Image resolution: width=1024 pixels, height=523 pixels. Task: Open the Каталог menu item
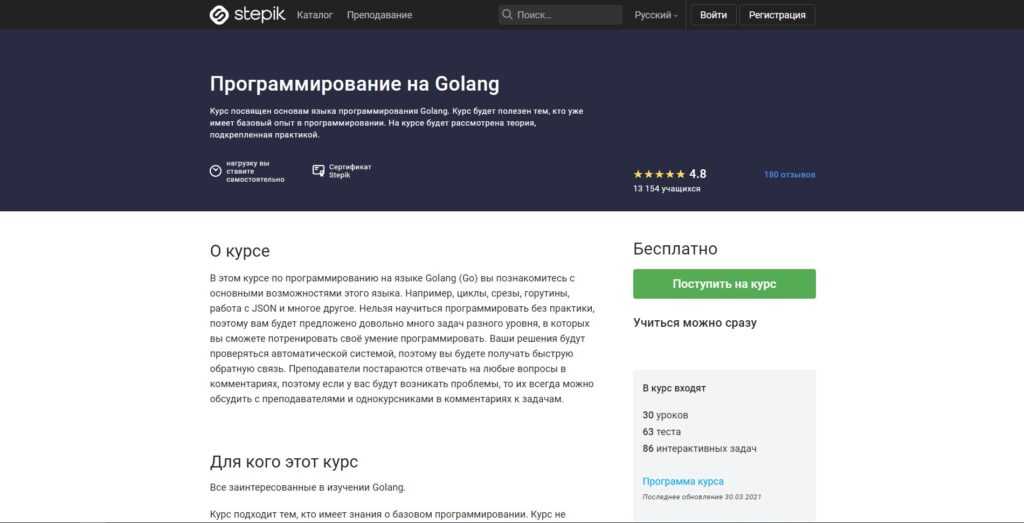click(x=315, y=15)
